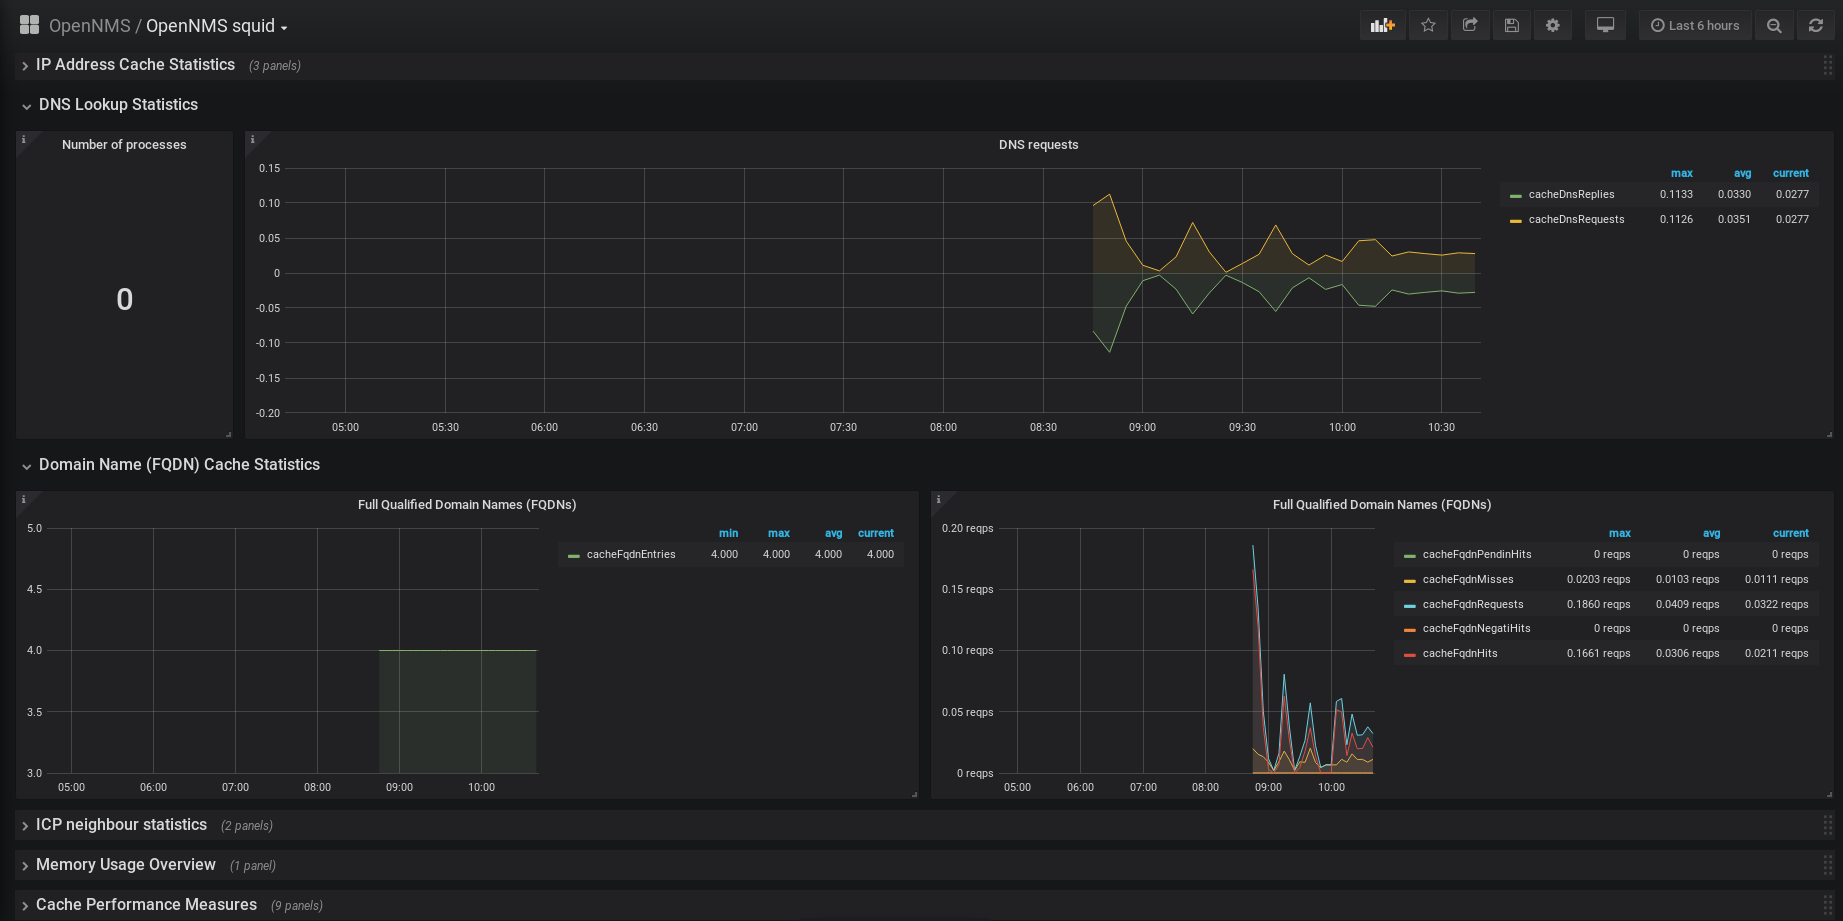Click drag handle of ICP neighbour statistics row

(x=1828, y=825)
